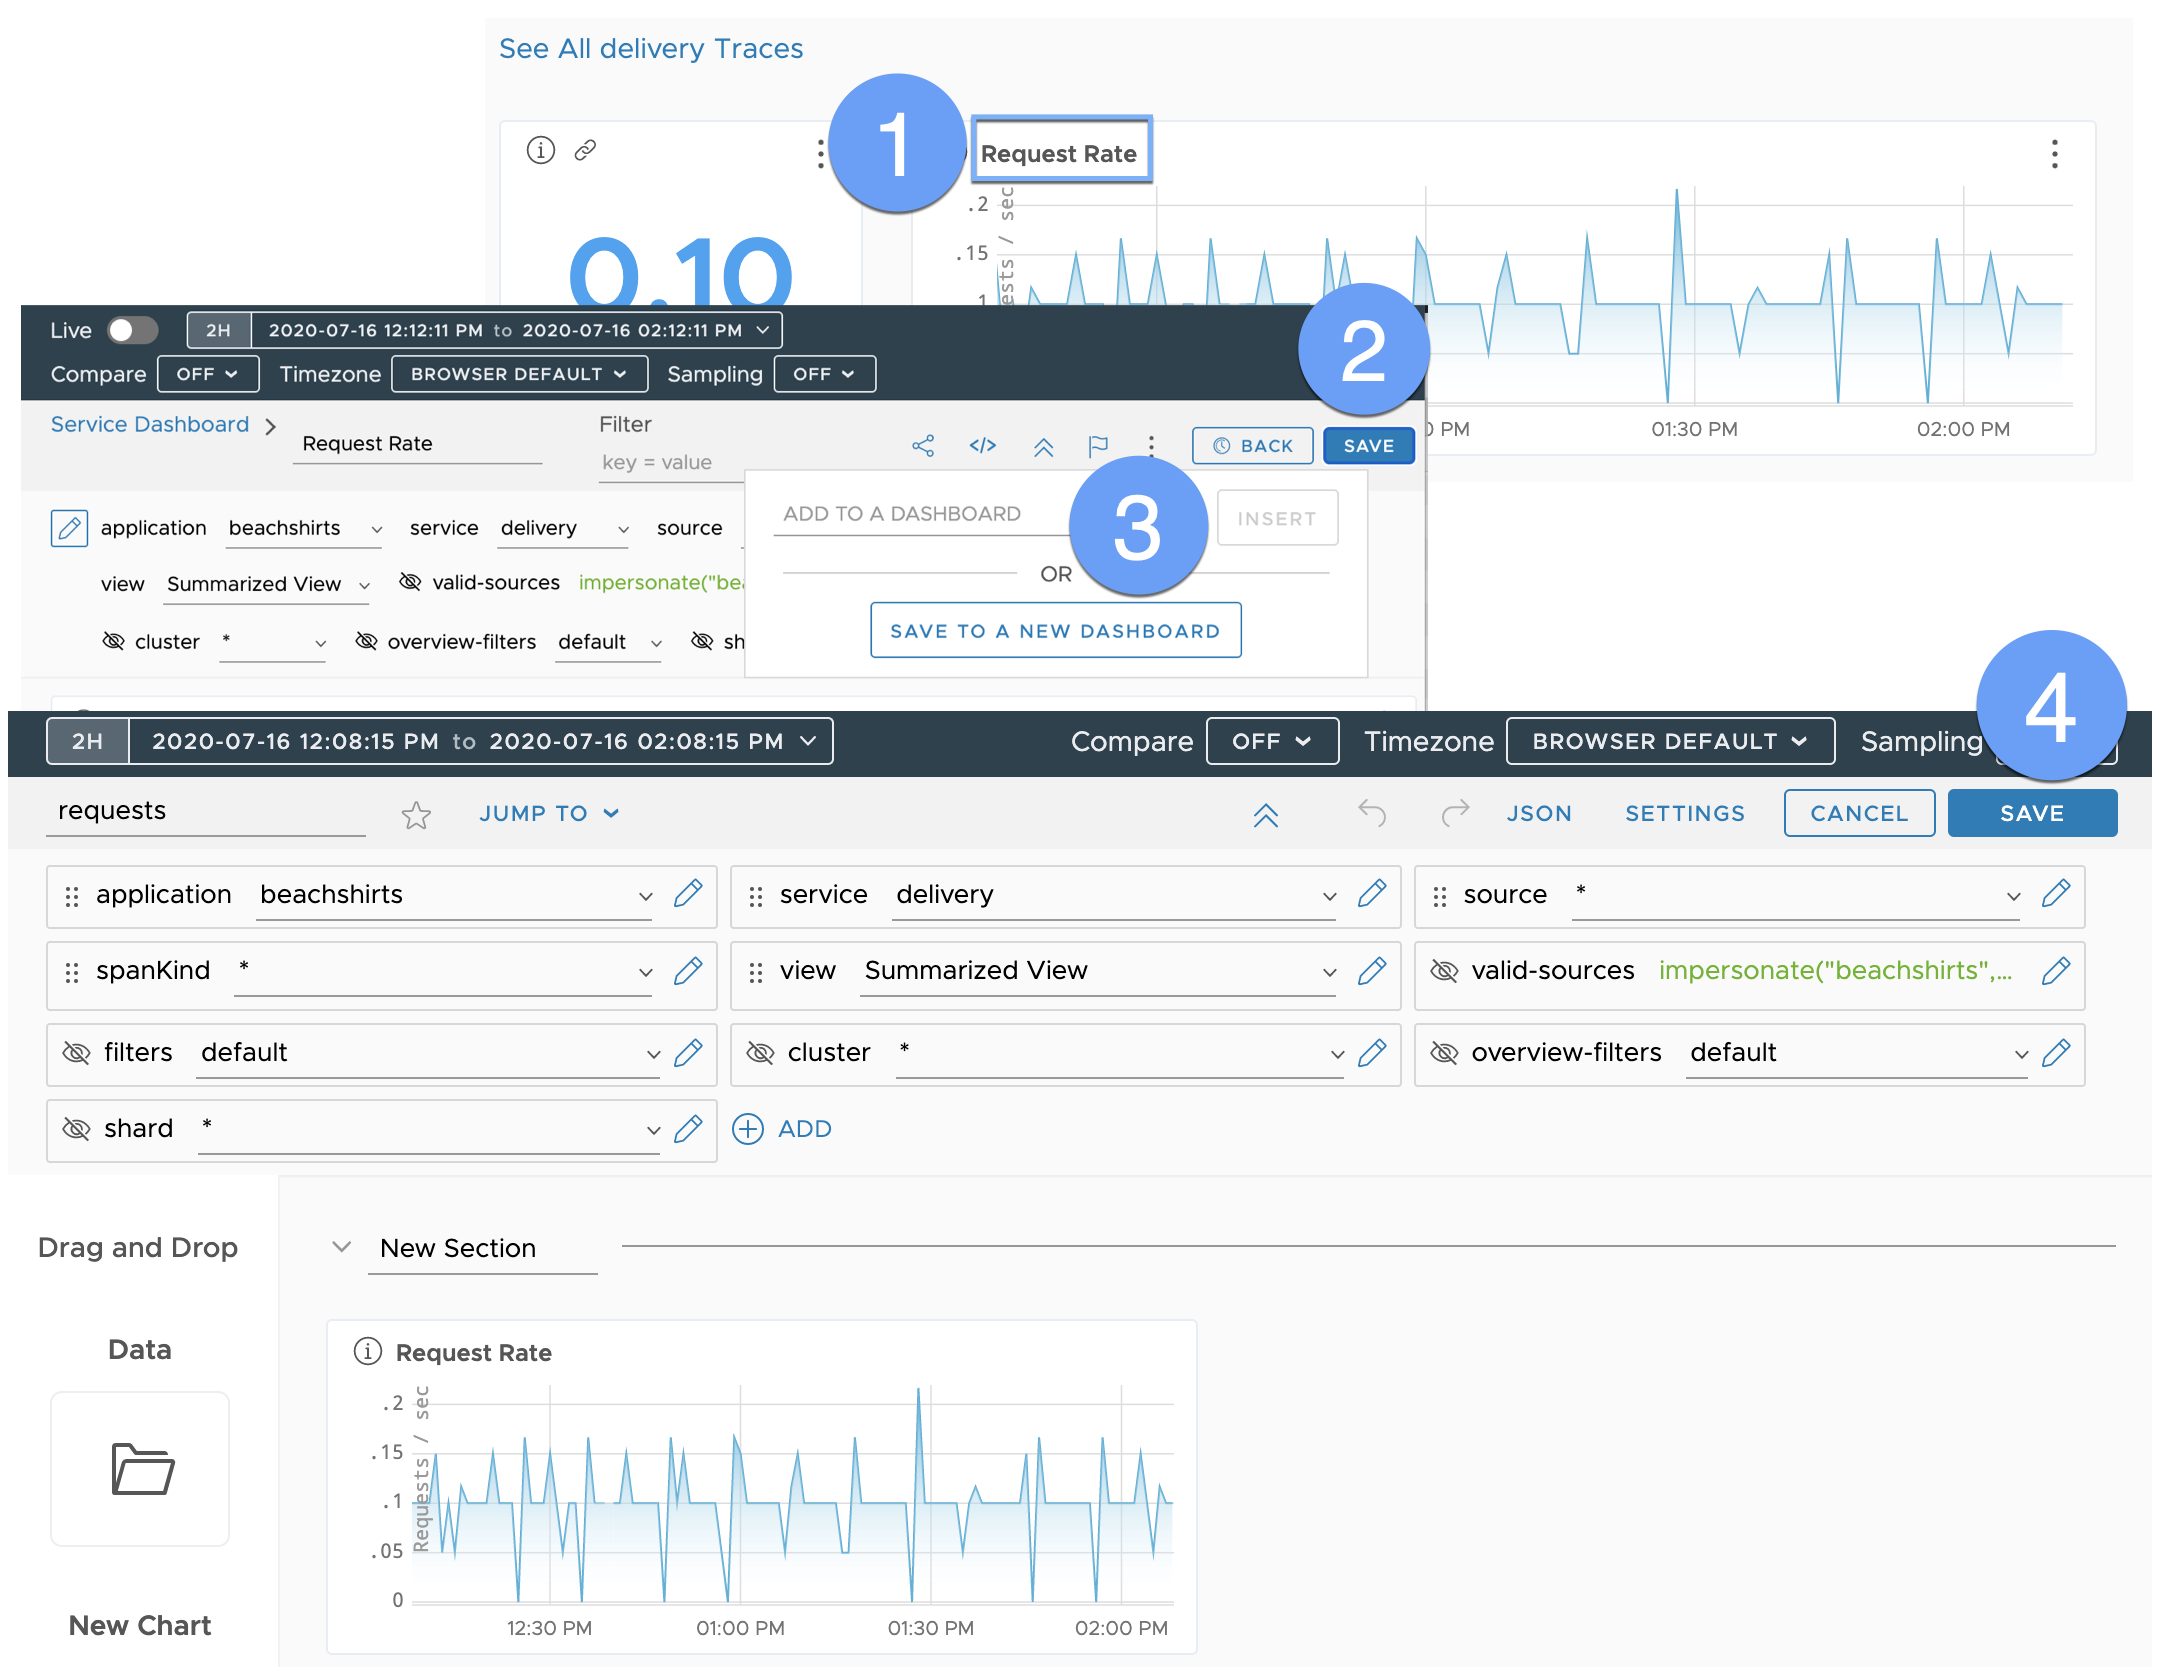Click the flag icon in chart editor
This screenshot has height=1667, width=2167.
click(x=1098, y=446)
